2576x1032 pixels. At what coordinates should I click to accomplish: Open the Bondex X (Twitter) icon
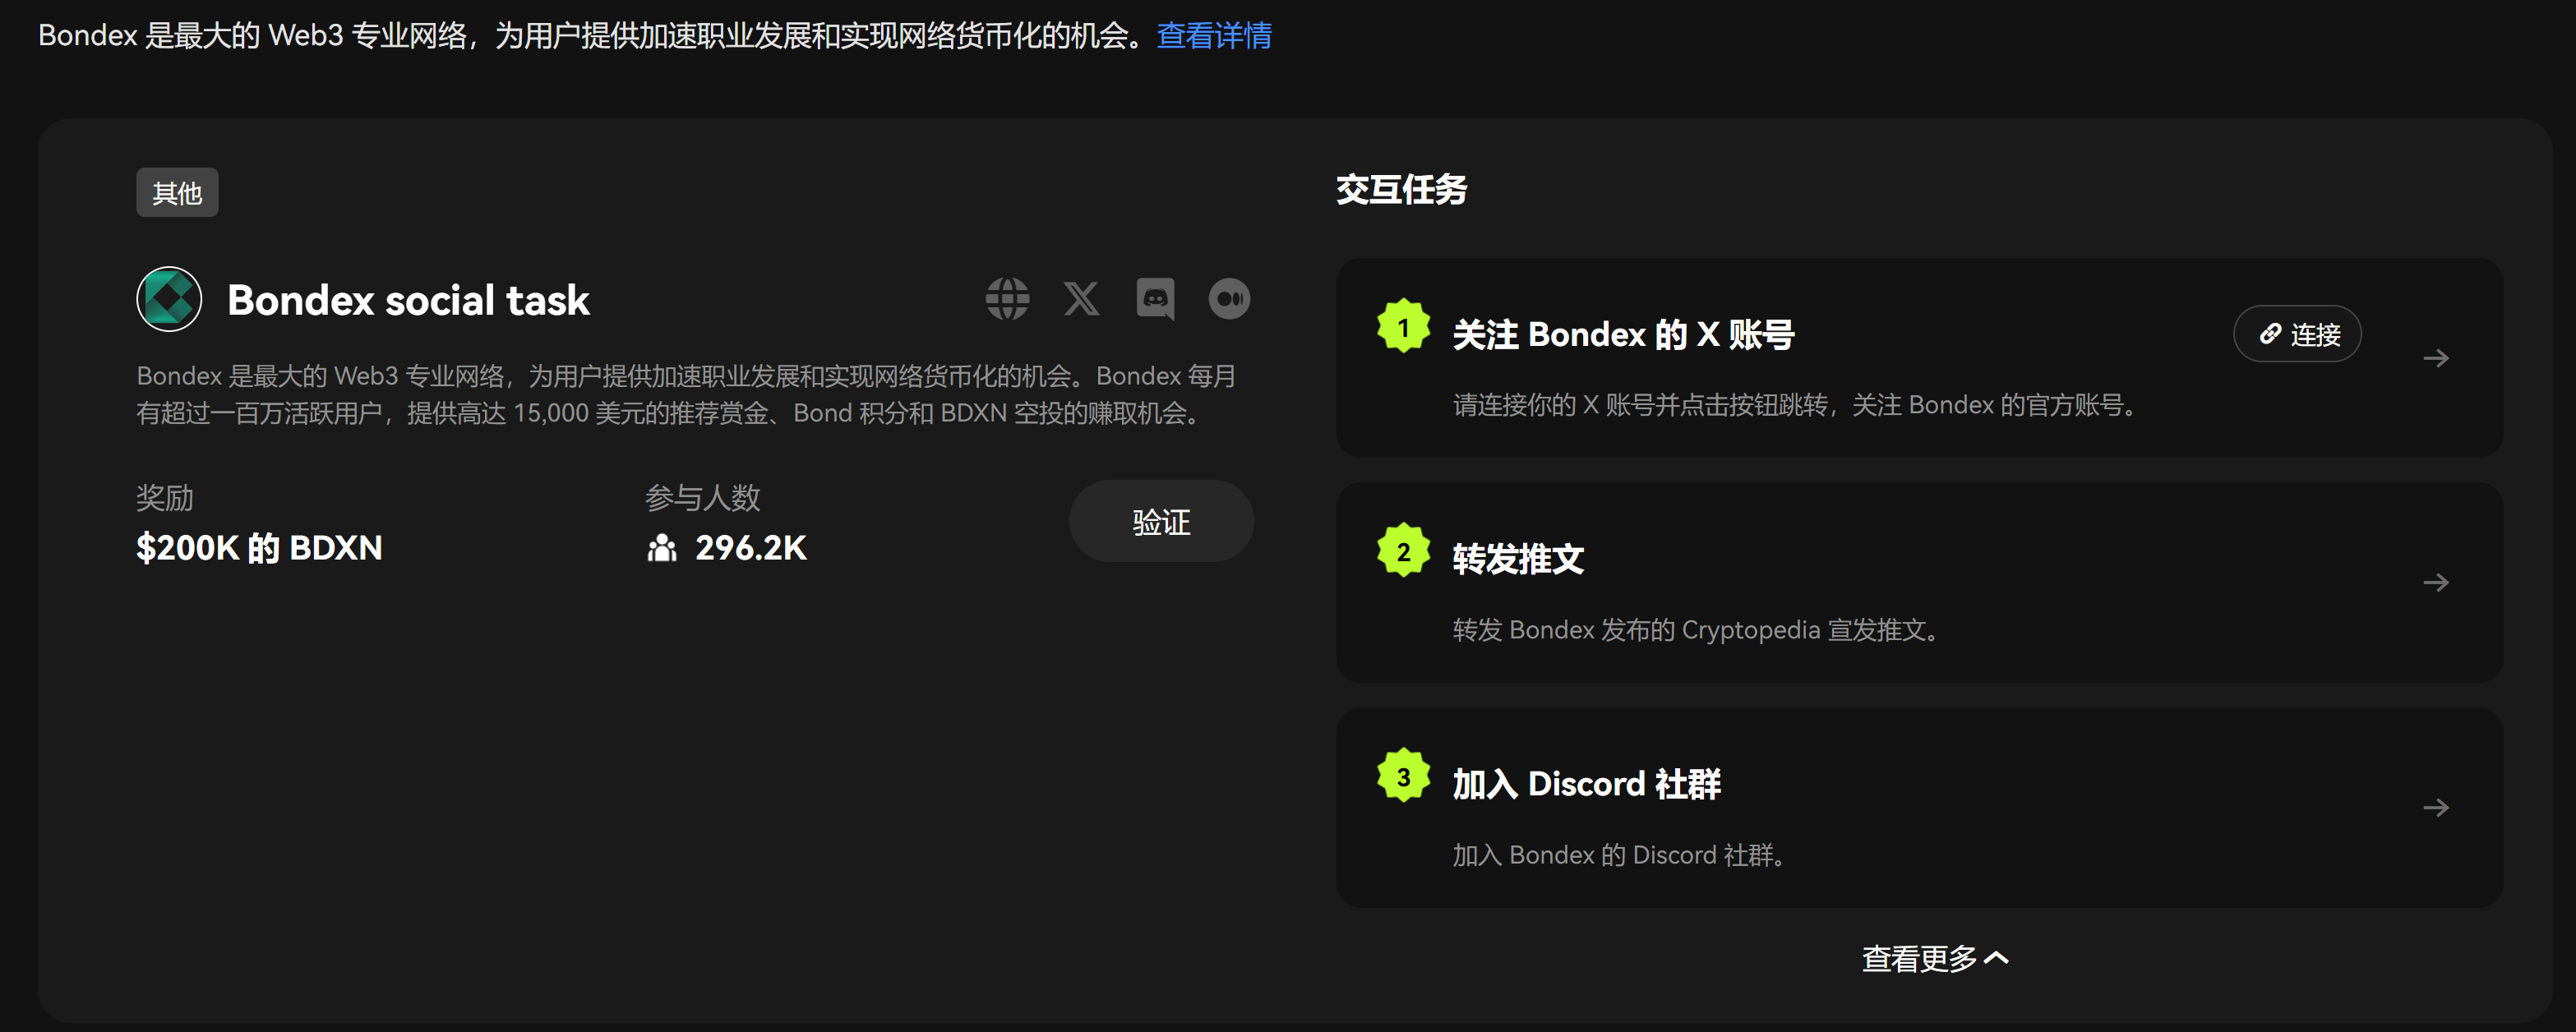coord(1081,299)
